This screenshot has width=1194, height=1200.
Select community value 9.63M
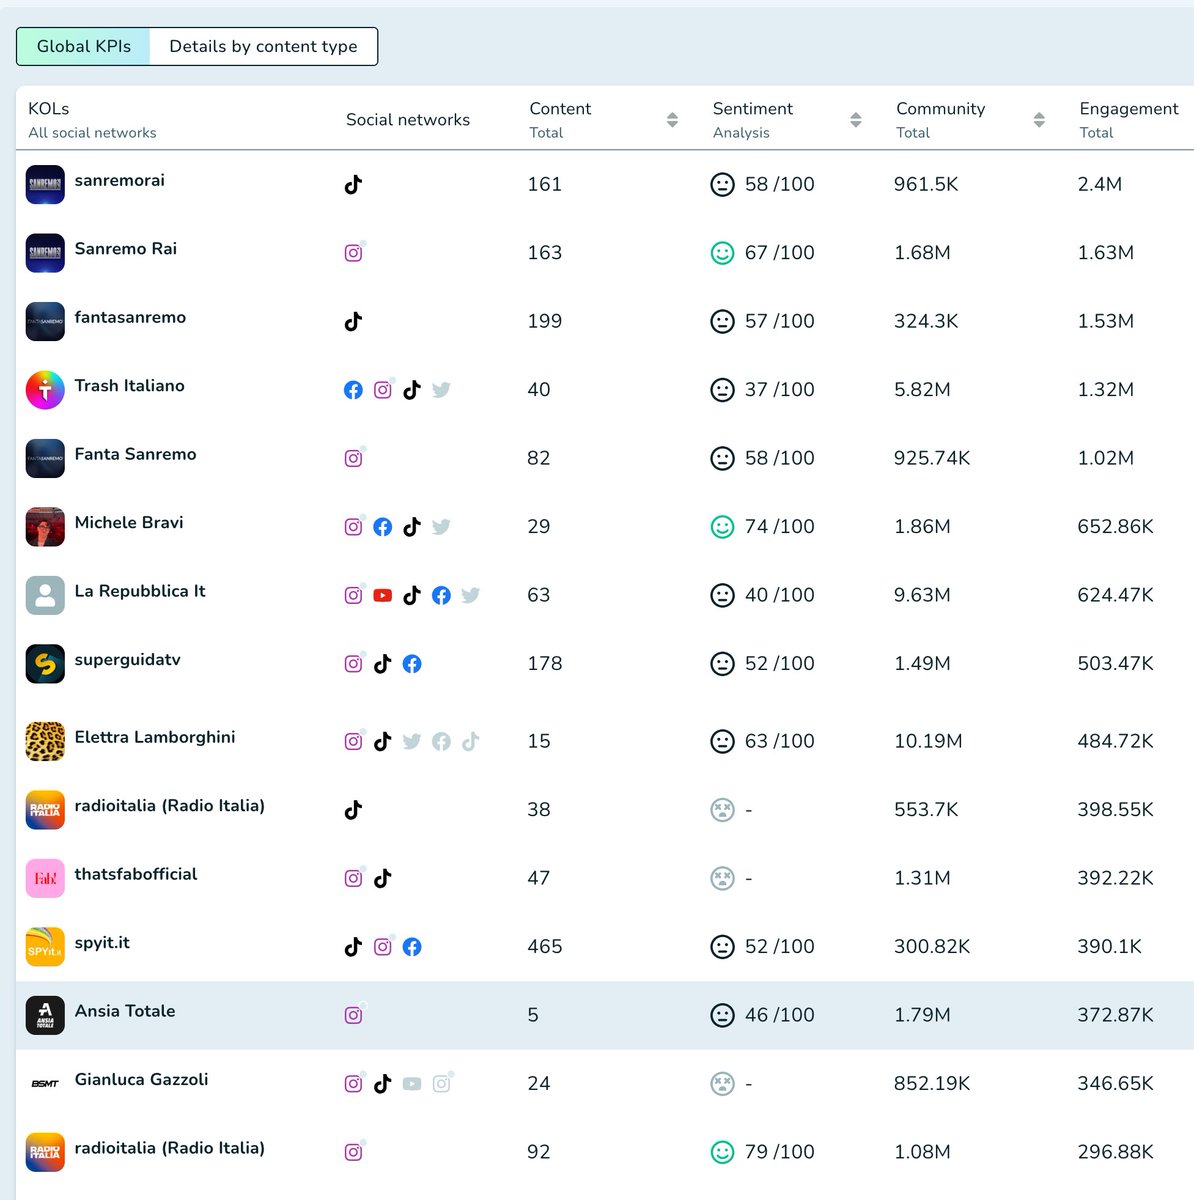pyautogui.click(x=922, y=595)
